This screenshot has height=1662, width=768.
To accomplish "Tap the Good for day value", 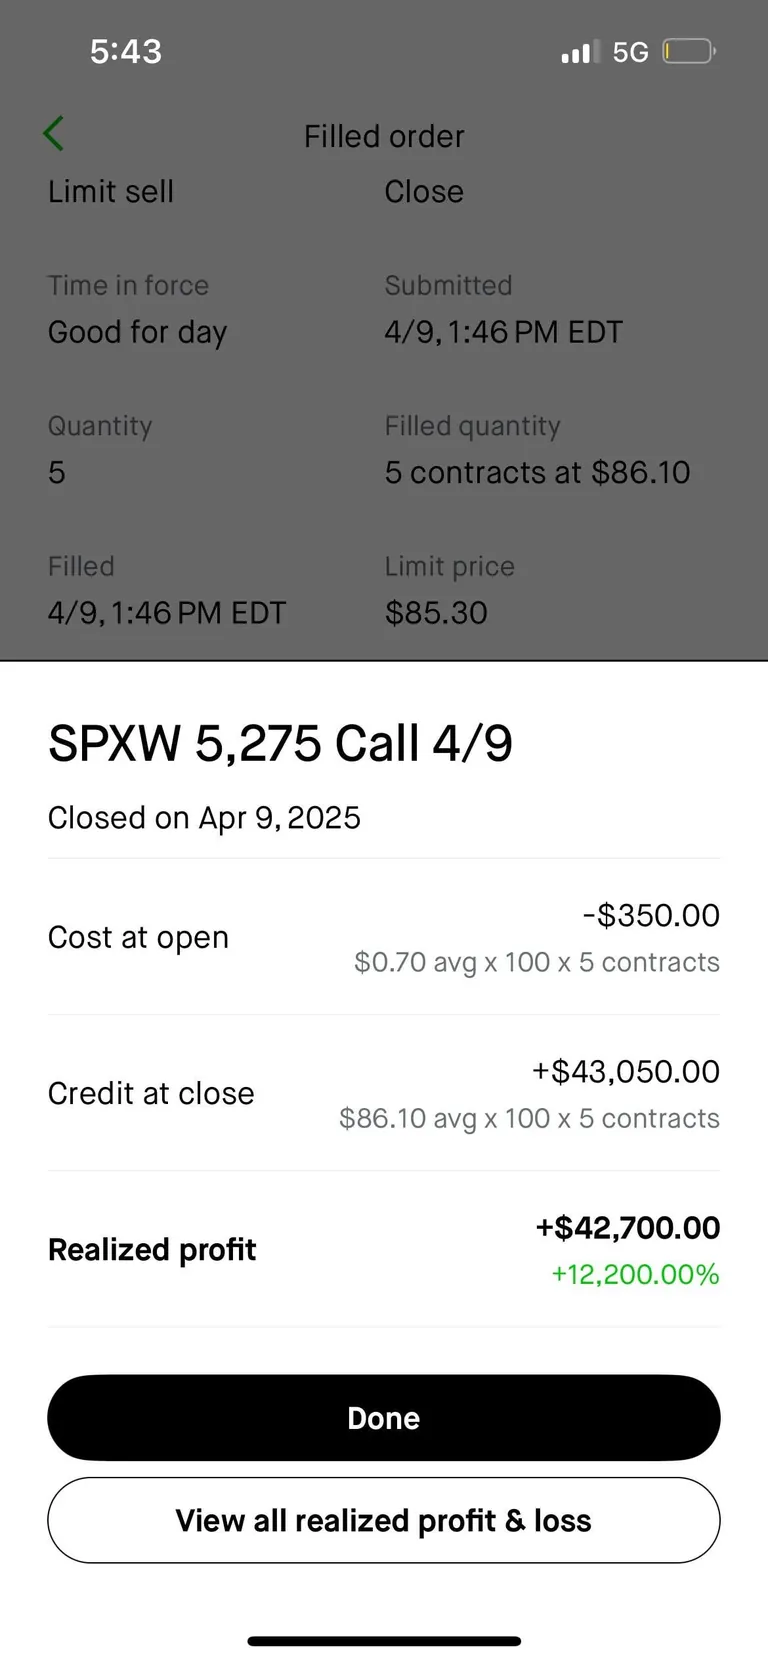I will click(x=138, y=332).
